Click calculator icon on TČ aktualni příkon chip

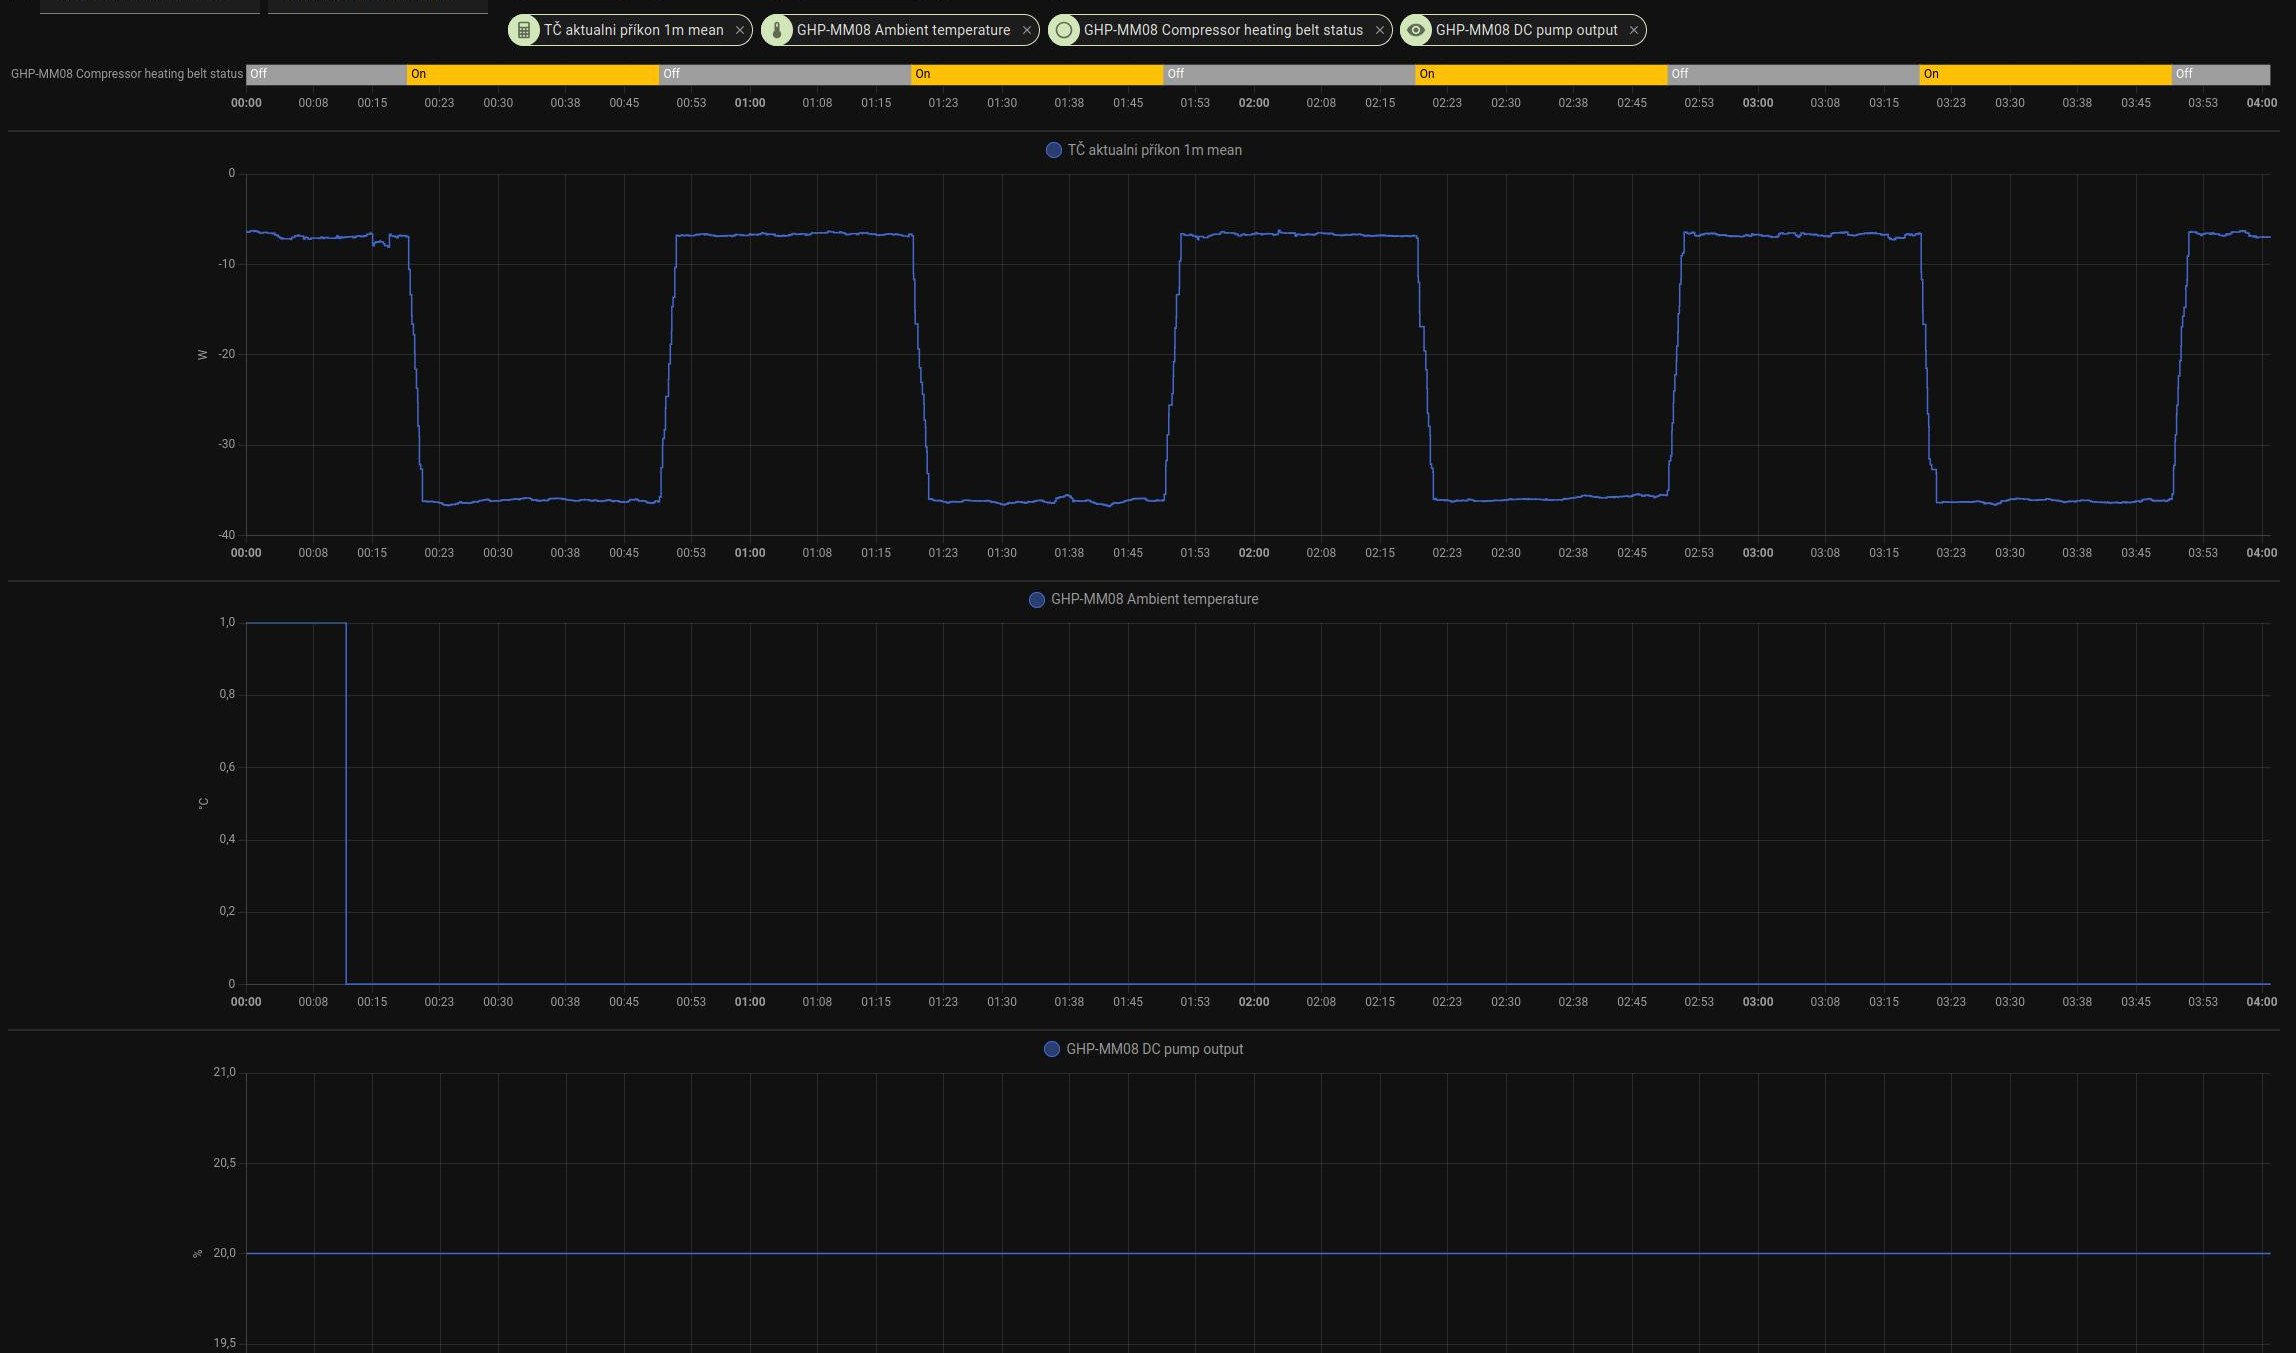pyautogui.click(x=523, y=30)
